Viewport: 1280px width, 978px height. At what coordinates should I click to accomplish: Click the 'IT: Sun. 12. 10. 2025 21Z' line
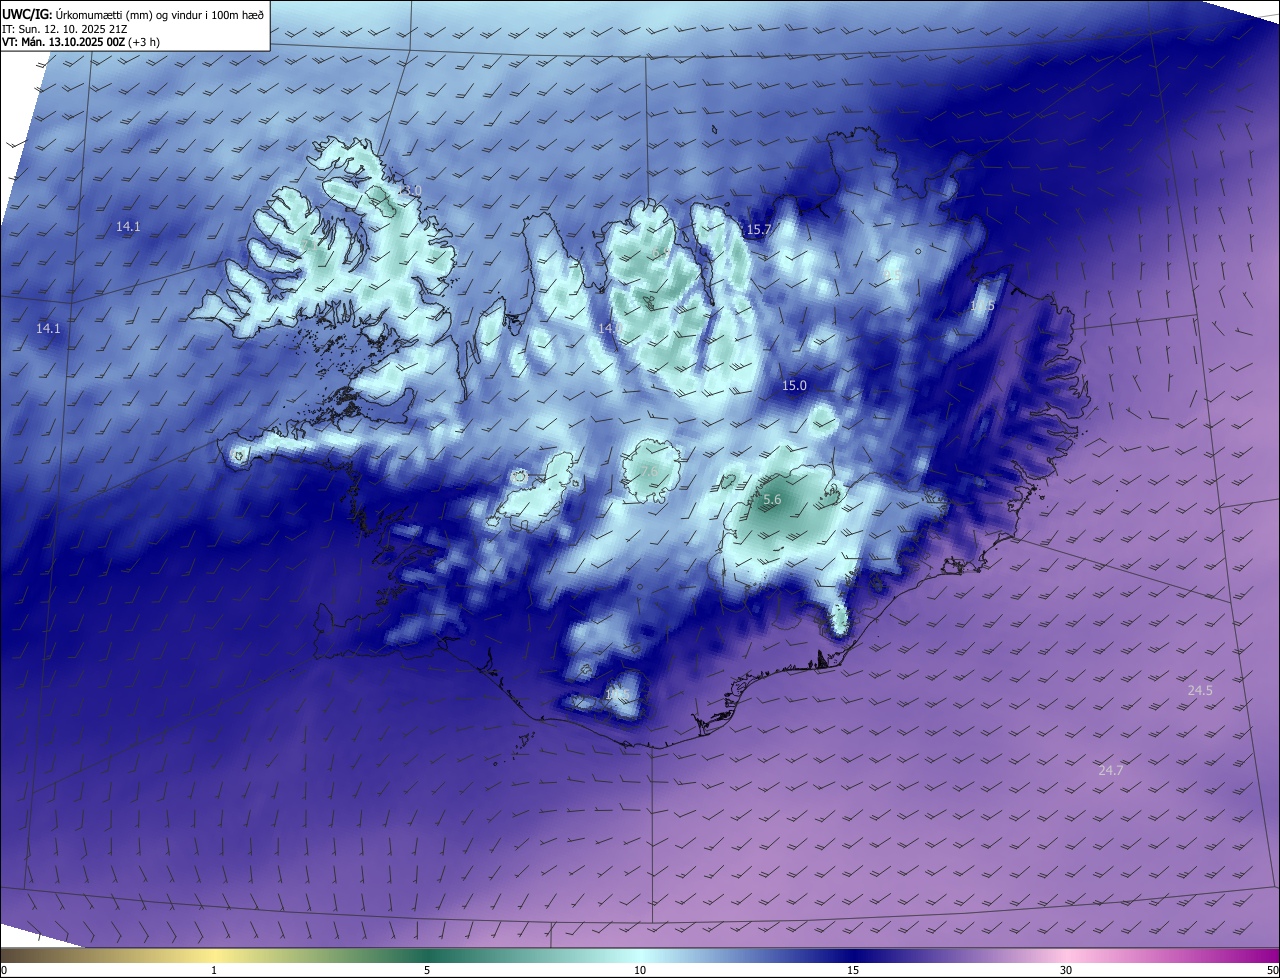click(64, 29)
